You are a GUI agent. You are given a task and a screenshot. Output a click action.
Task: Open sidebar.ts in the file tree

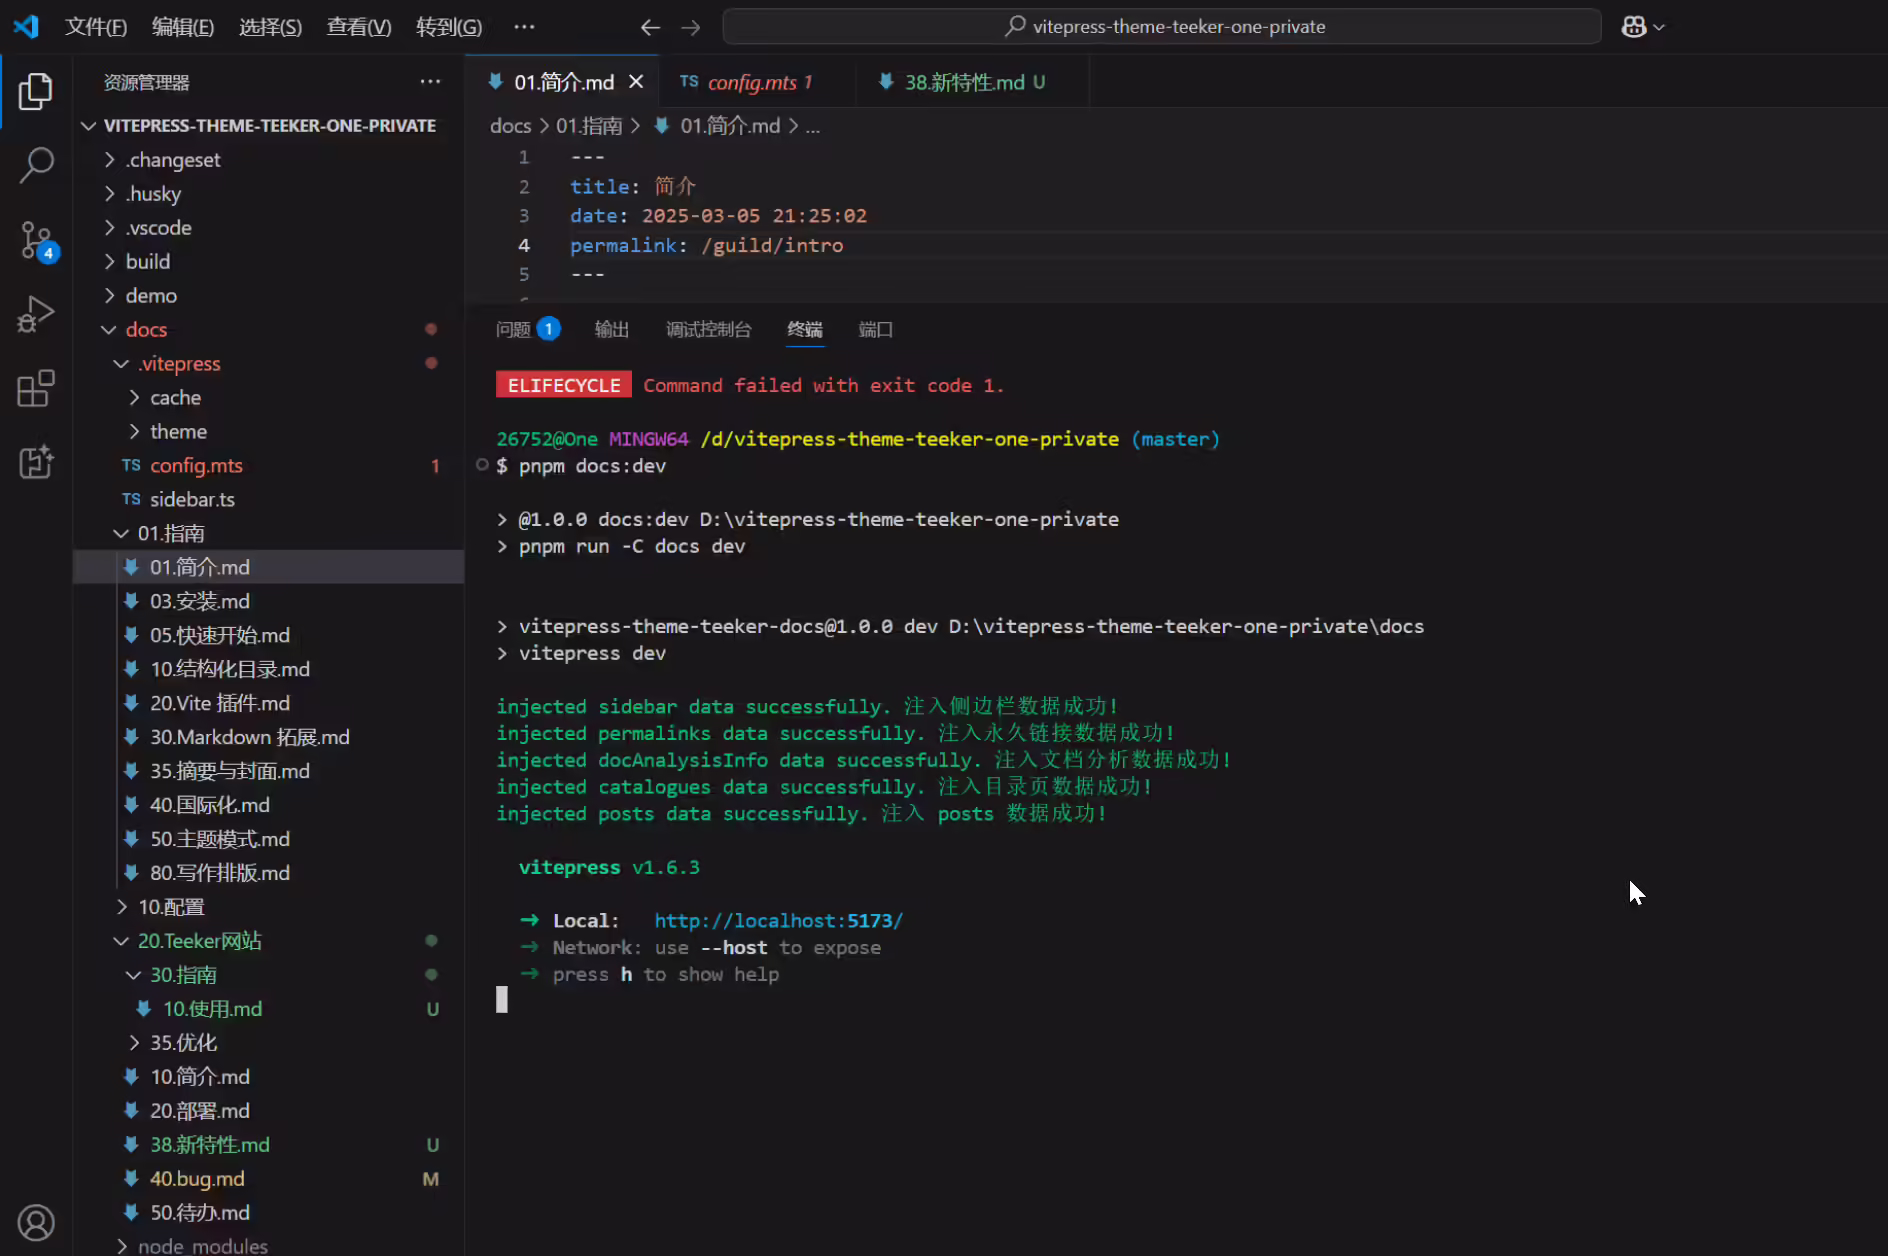[x=268, y=499]
